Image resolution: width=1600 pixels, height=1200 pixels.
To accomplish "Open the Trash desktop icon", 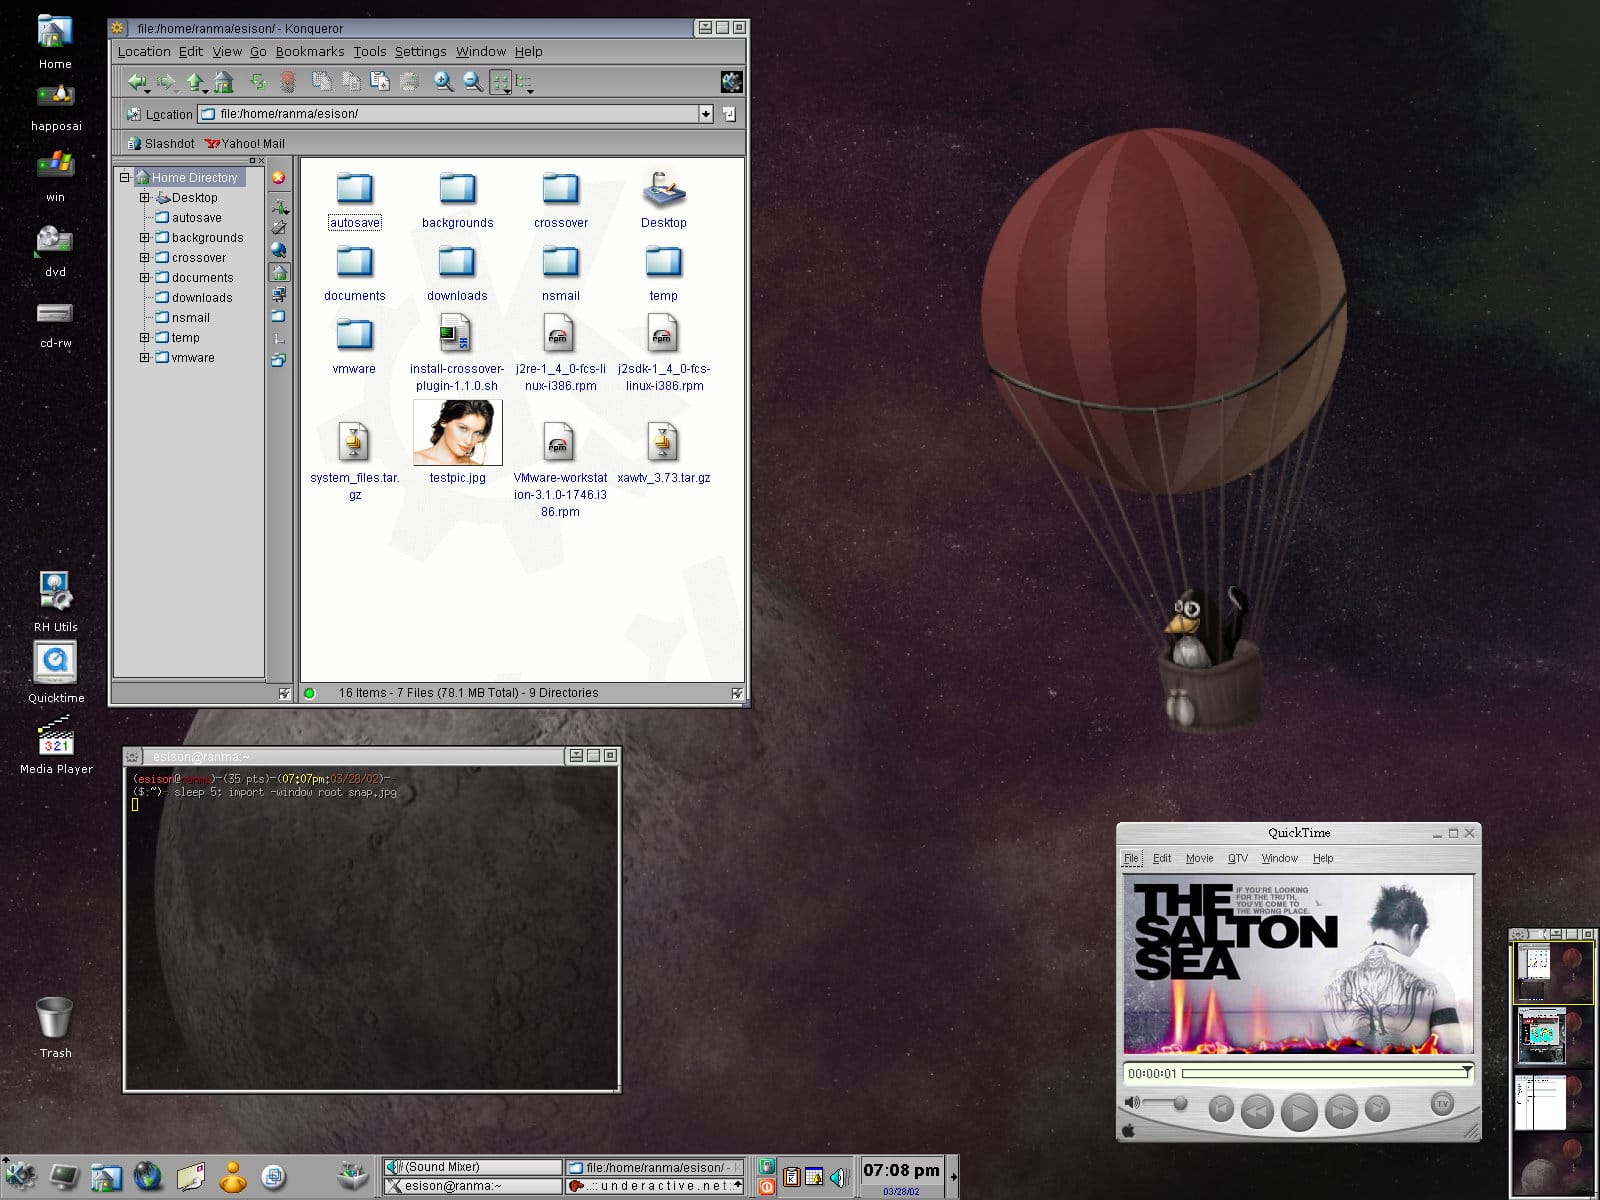I will 55,1028.
